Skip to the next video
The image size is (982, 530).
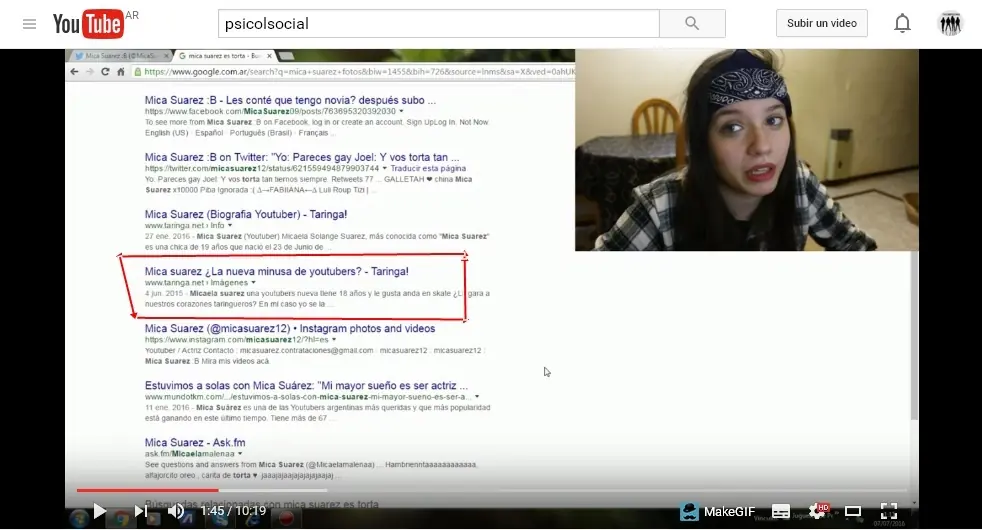coord(141,511)
